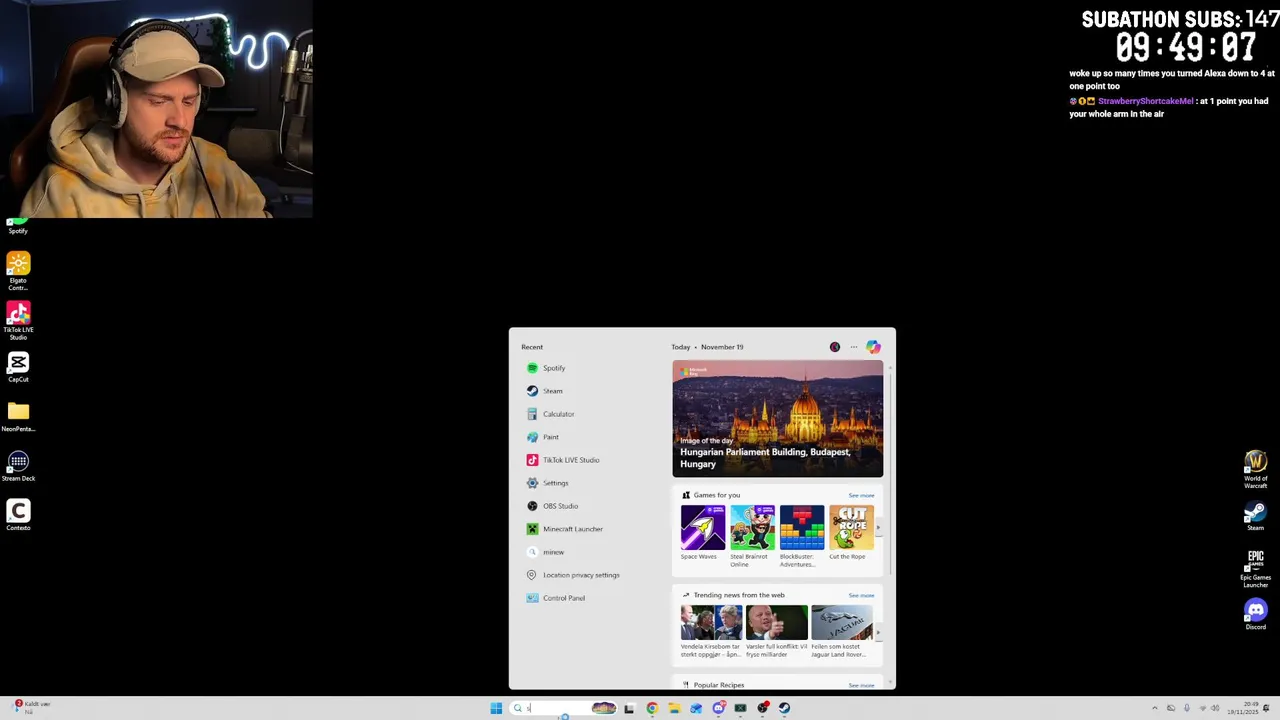Click See more for Trending news
Screen dimensions: 1280x720
click(861, 595)
